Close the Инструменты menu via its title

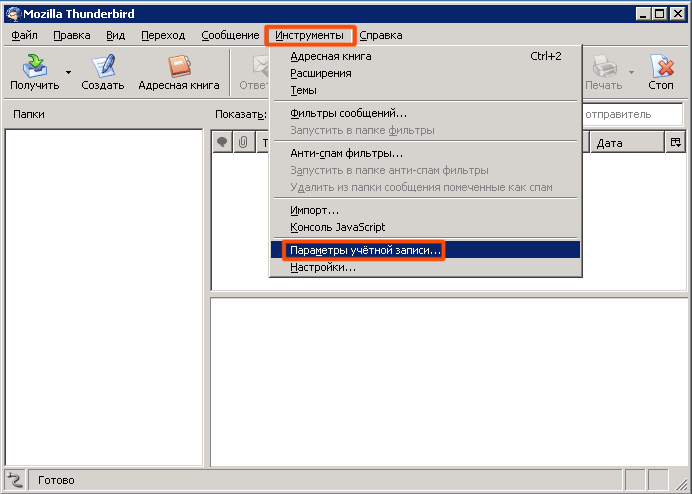click(309, 35)
